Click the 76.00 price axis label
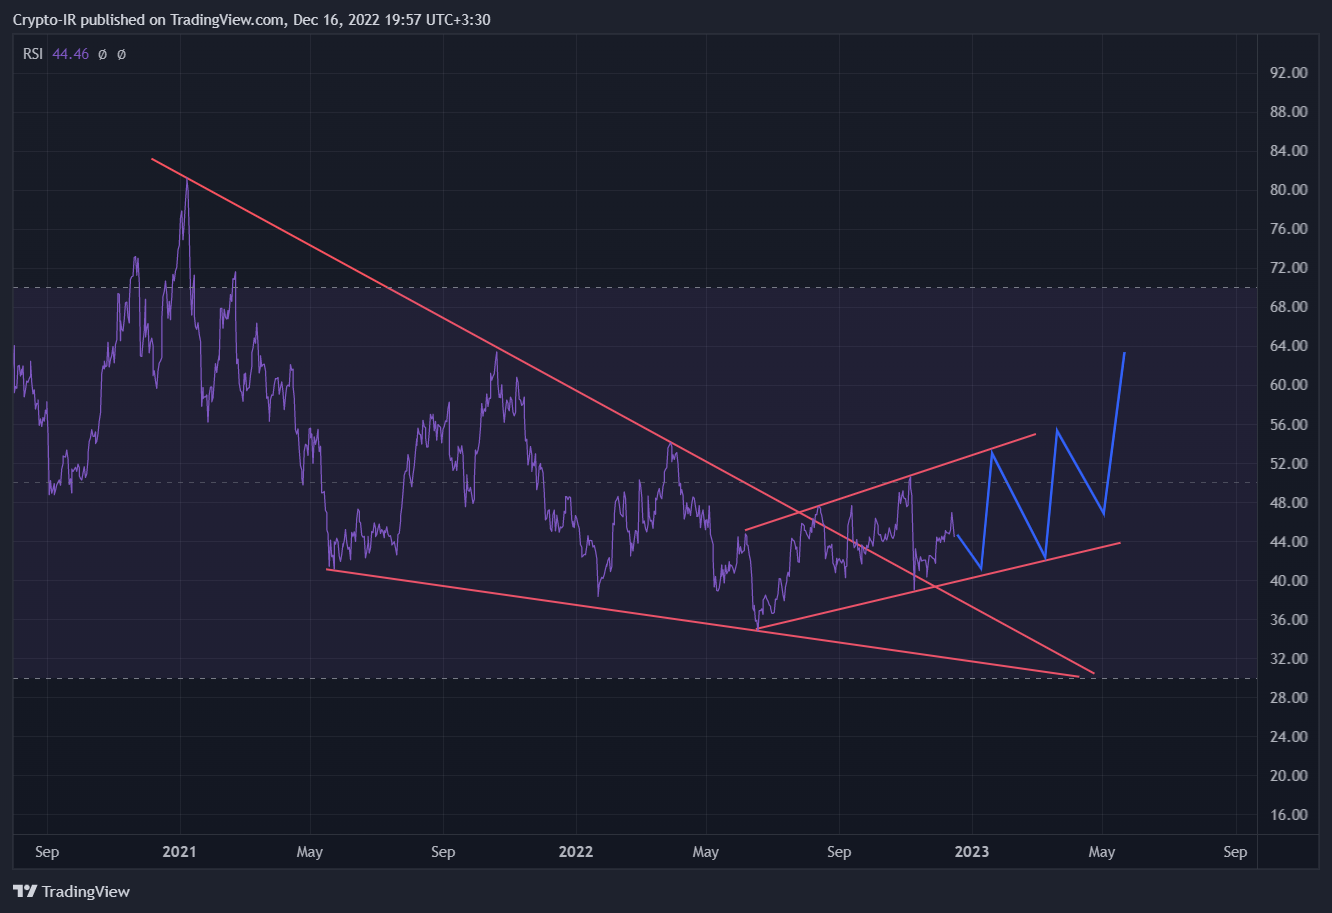This screenshot has height=913, width=1332. point(1287,229)
